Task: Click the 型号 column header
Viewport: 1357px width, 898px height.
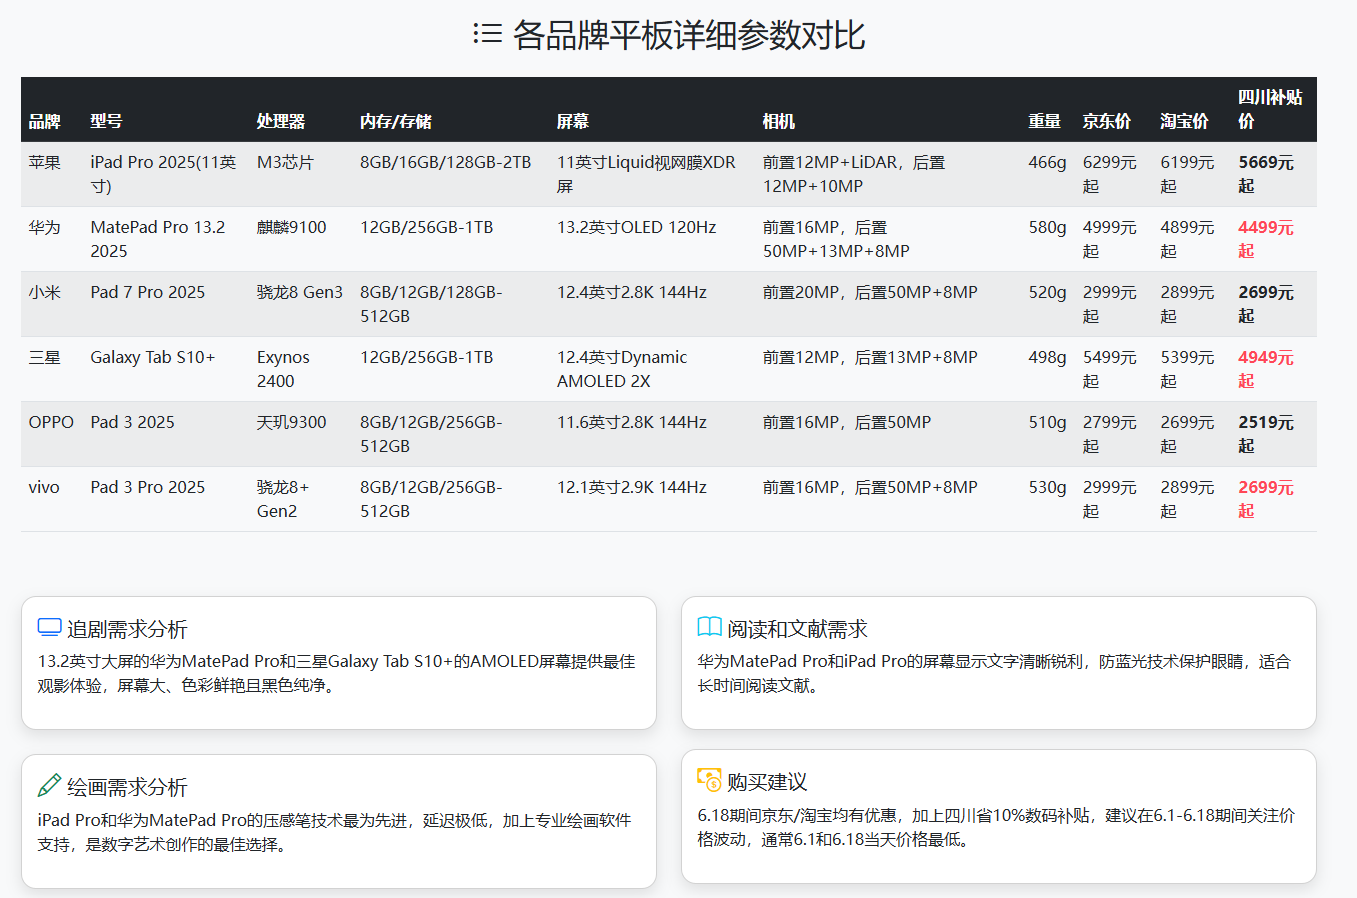Action: pyautogui.click(x=107, y=121)
